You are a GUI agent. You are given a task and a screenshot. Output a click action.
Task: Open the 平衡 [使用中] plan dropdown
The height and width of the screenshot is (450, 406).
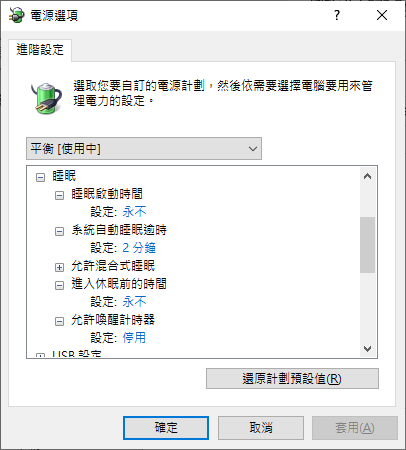tap(144, 148)
